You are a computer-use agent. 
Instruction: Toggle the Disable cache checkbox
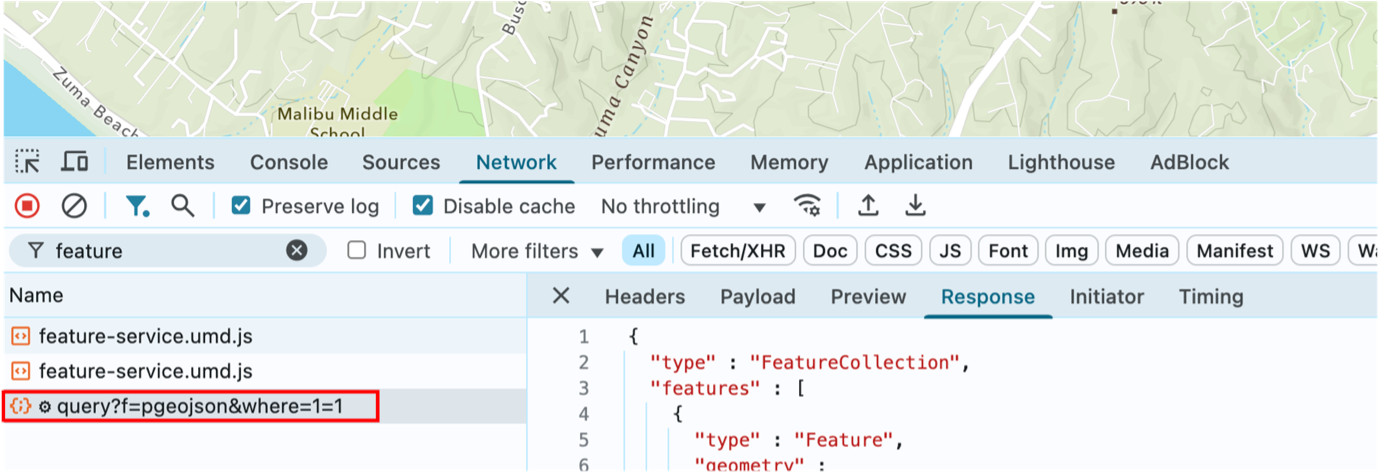[x=423, y=206]
